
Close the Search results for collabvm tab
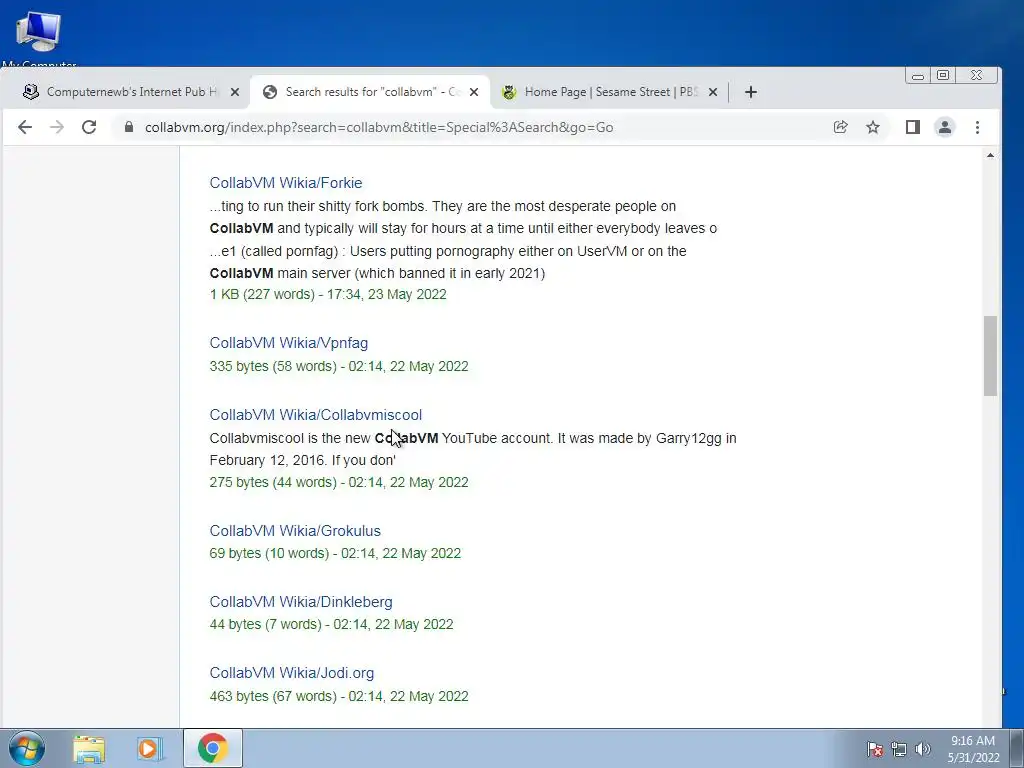474,92
